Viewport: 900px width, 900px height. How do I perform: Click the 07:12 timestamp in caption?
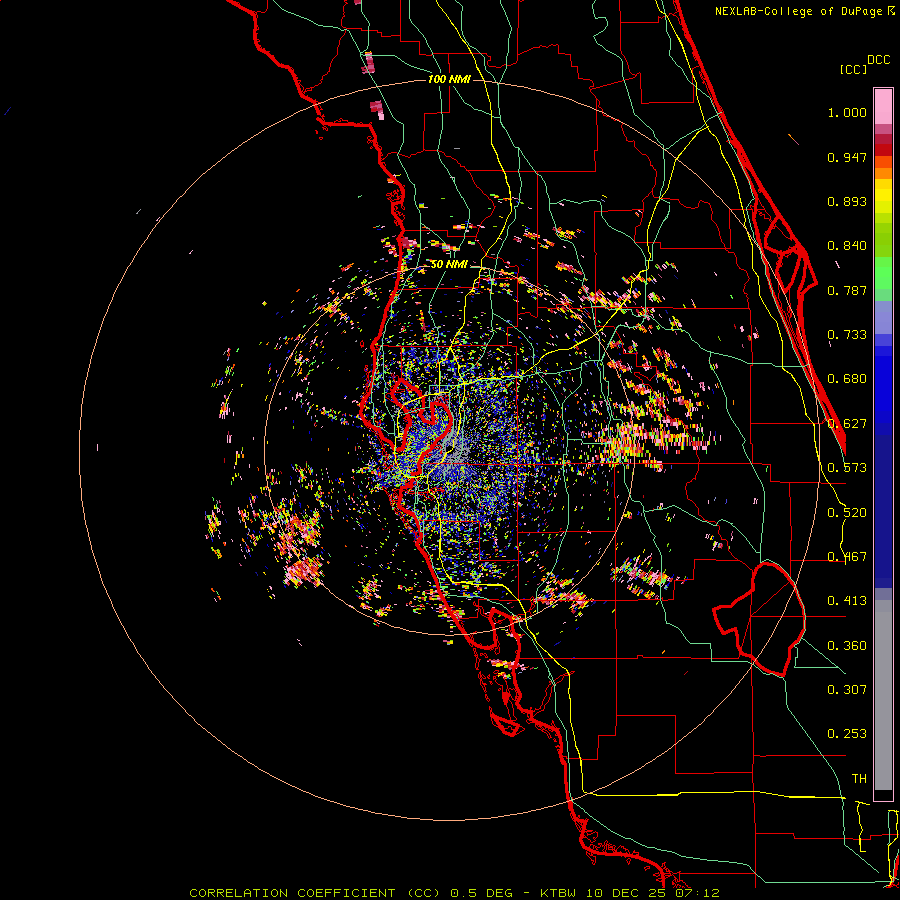tap(696, 893)
